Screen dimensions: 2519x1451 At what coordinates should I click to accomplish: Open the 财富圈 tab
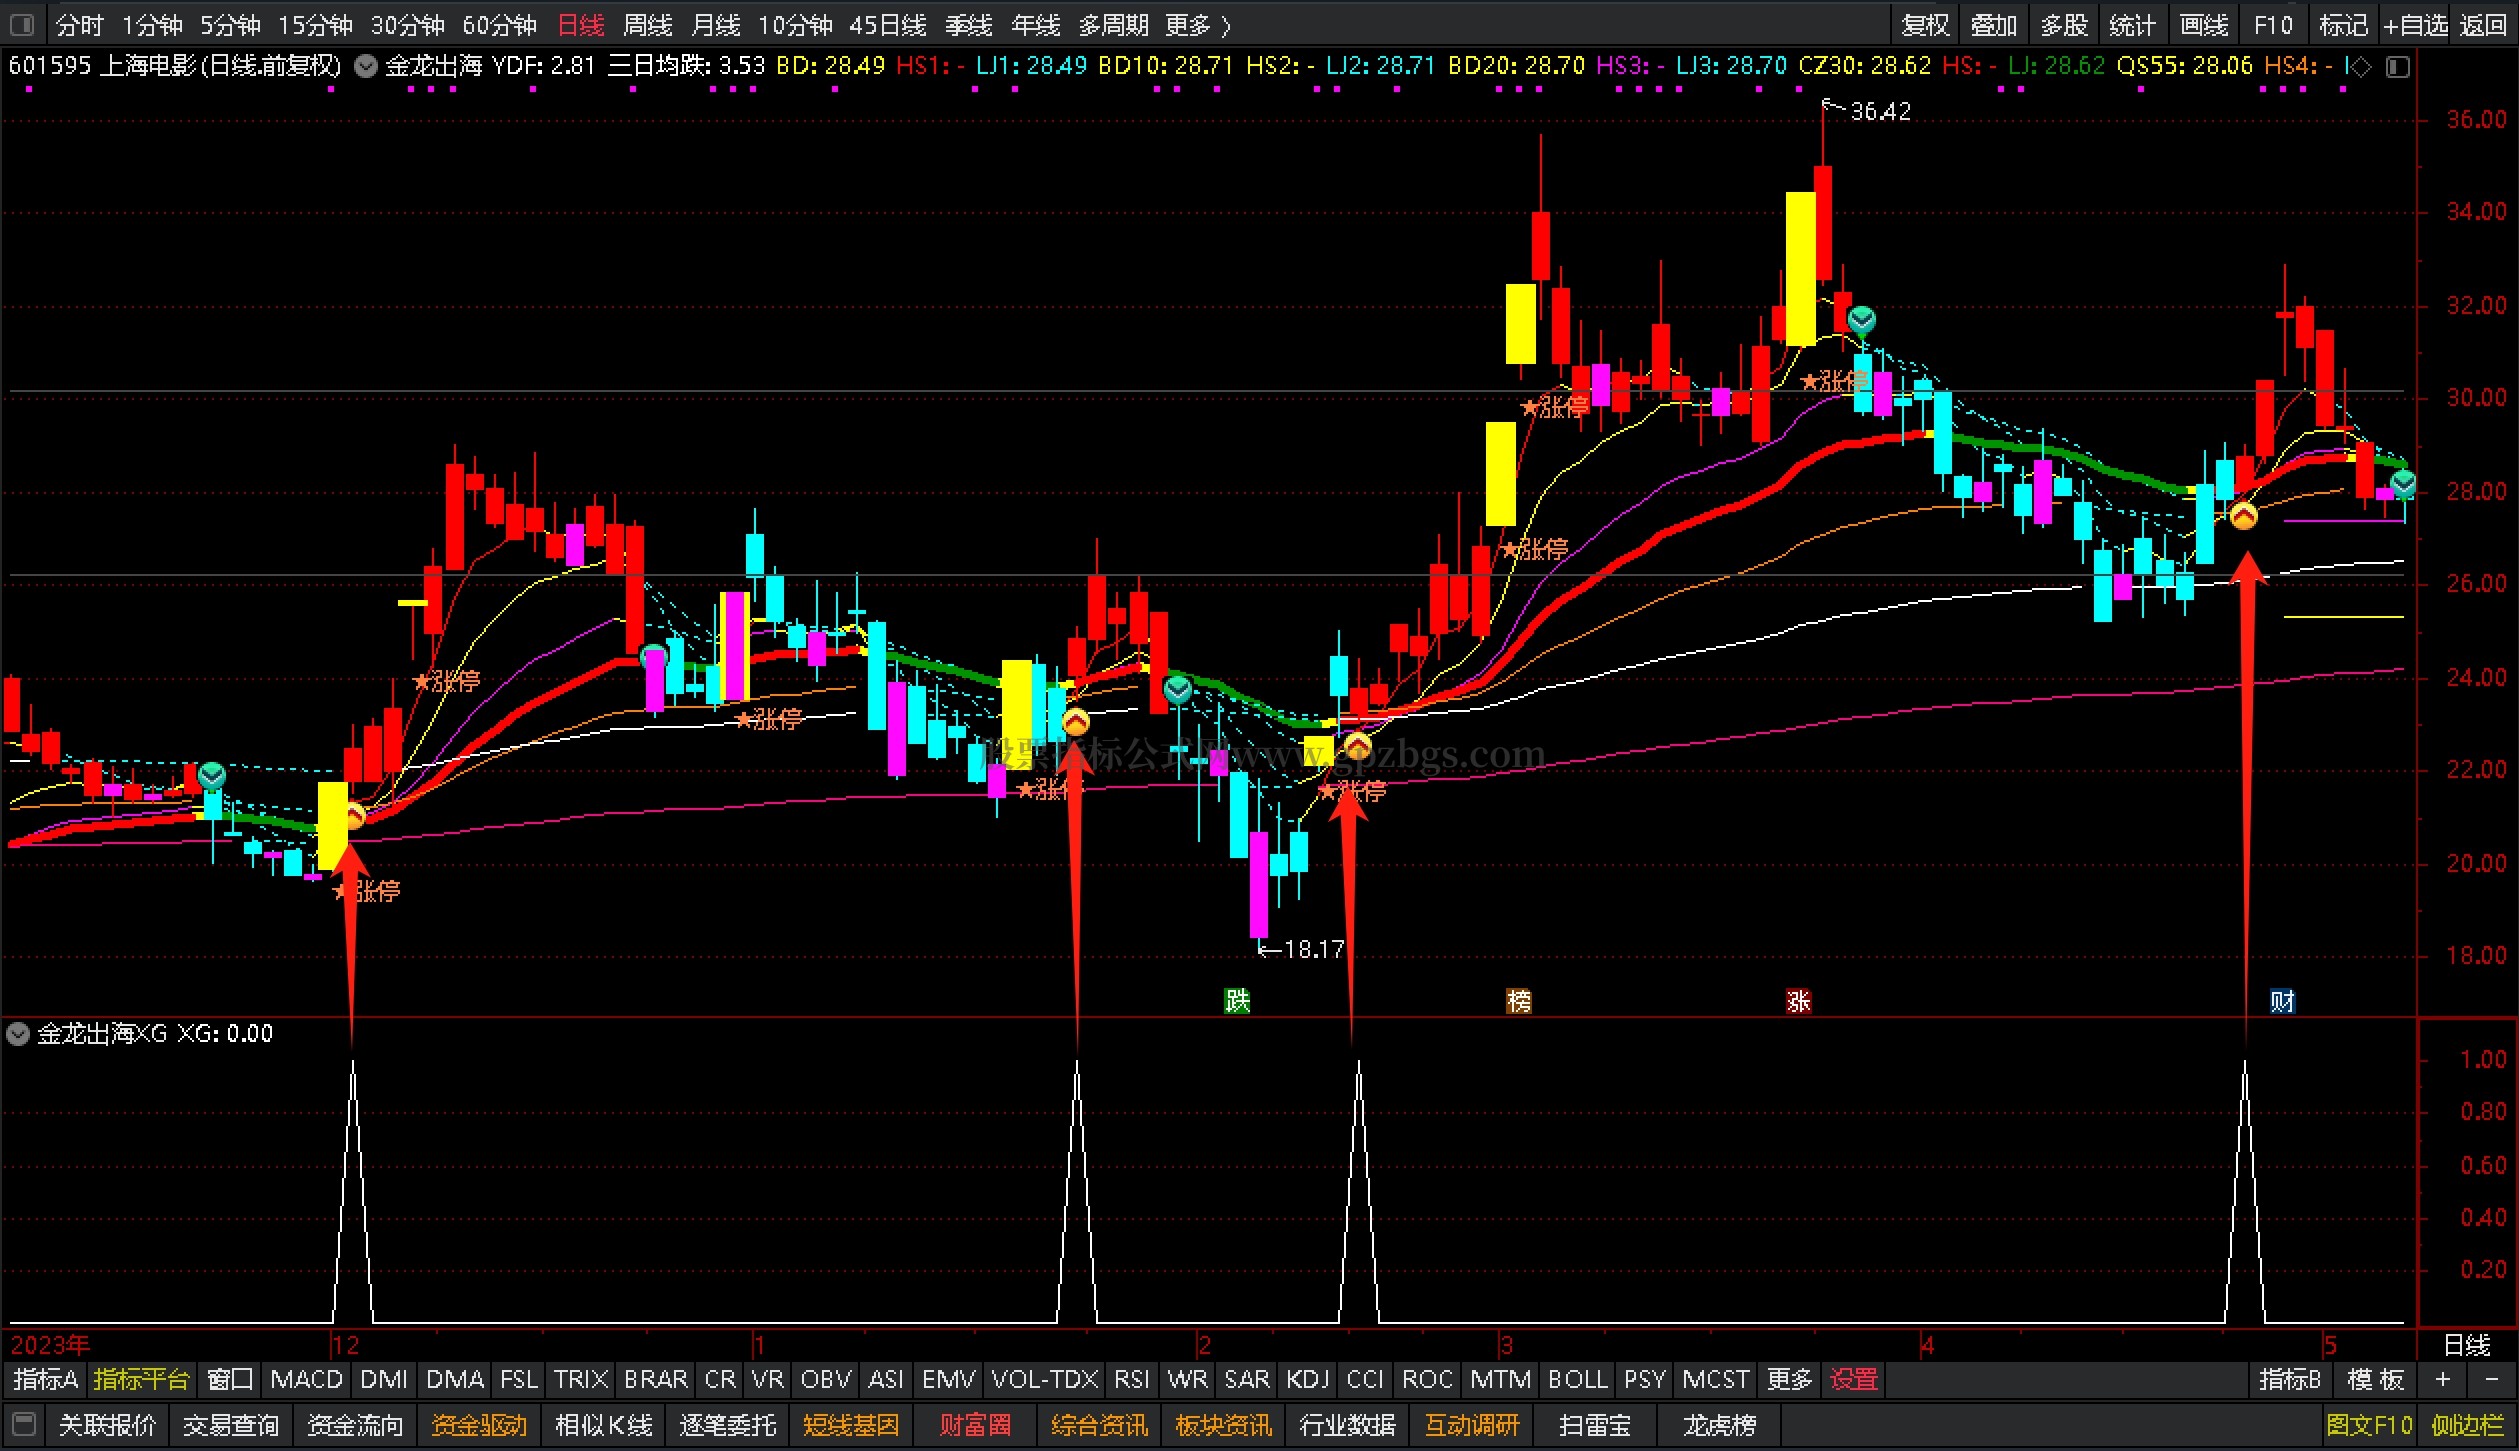[975, 1425]
